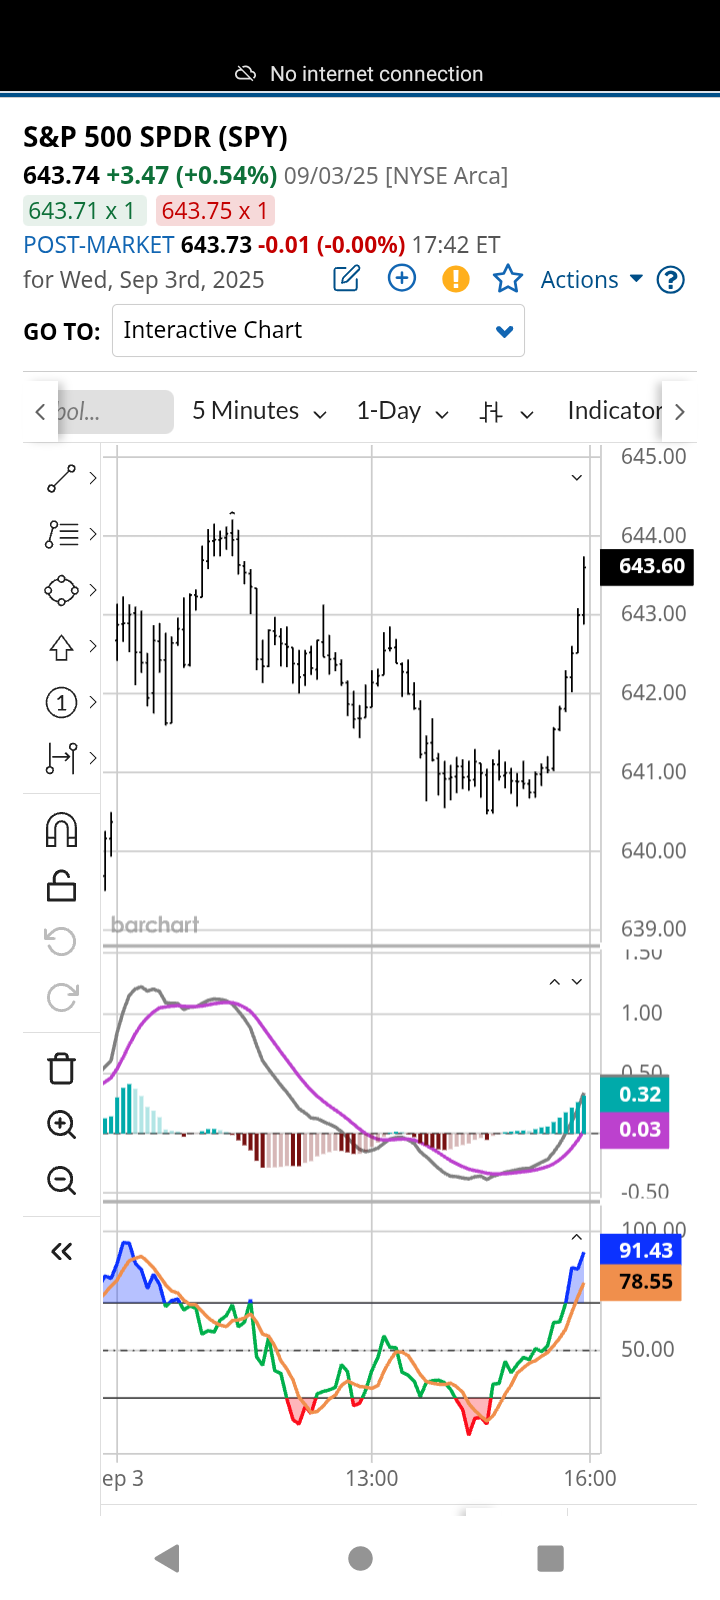Toggle magnet snap mode

pos(62,830)
